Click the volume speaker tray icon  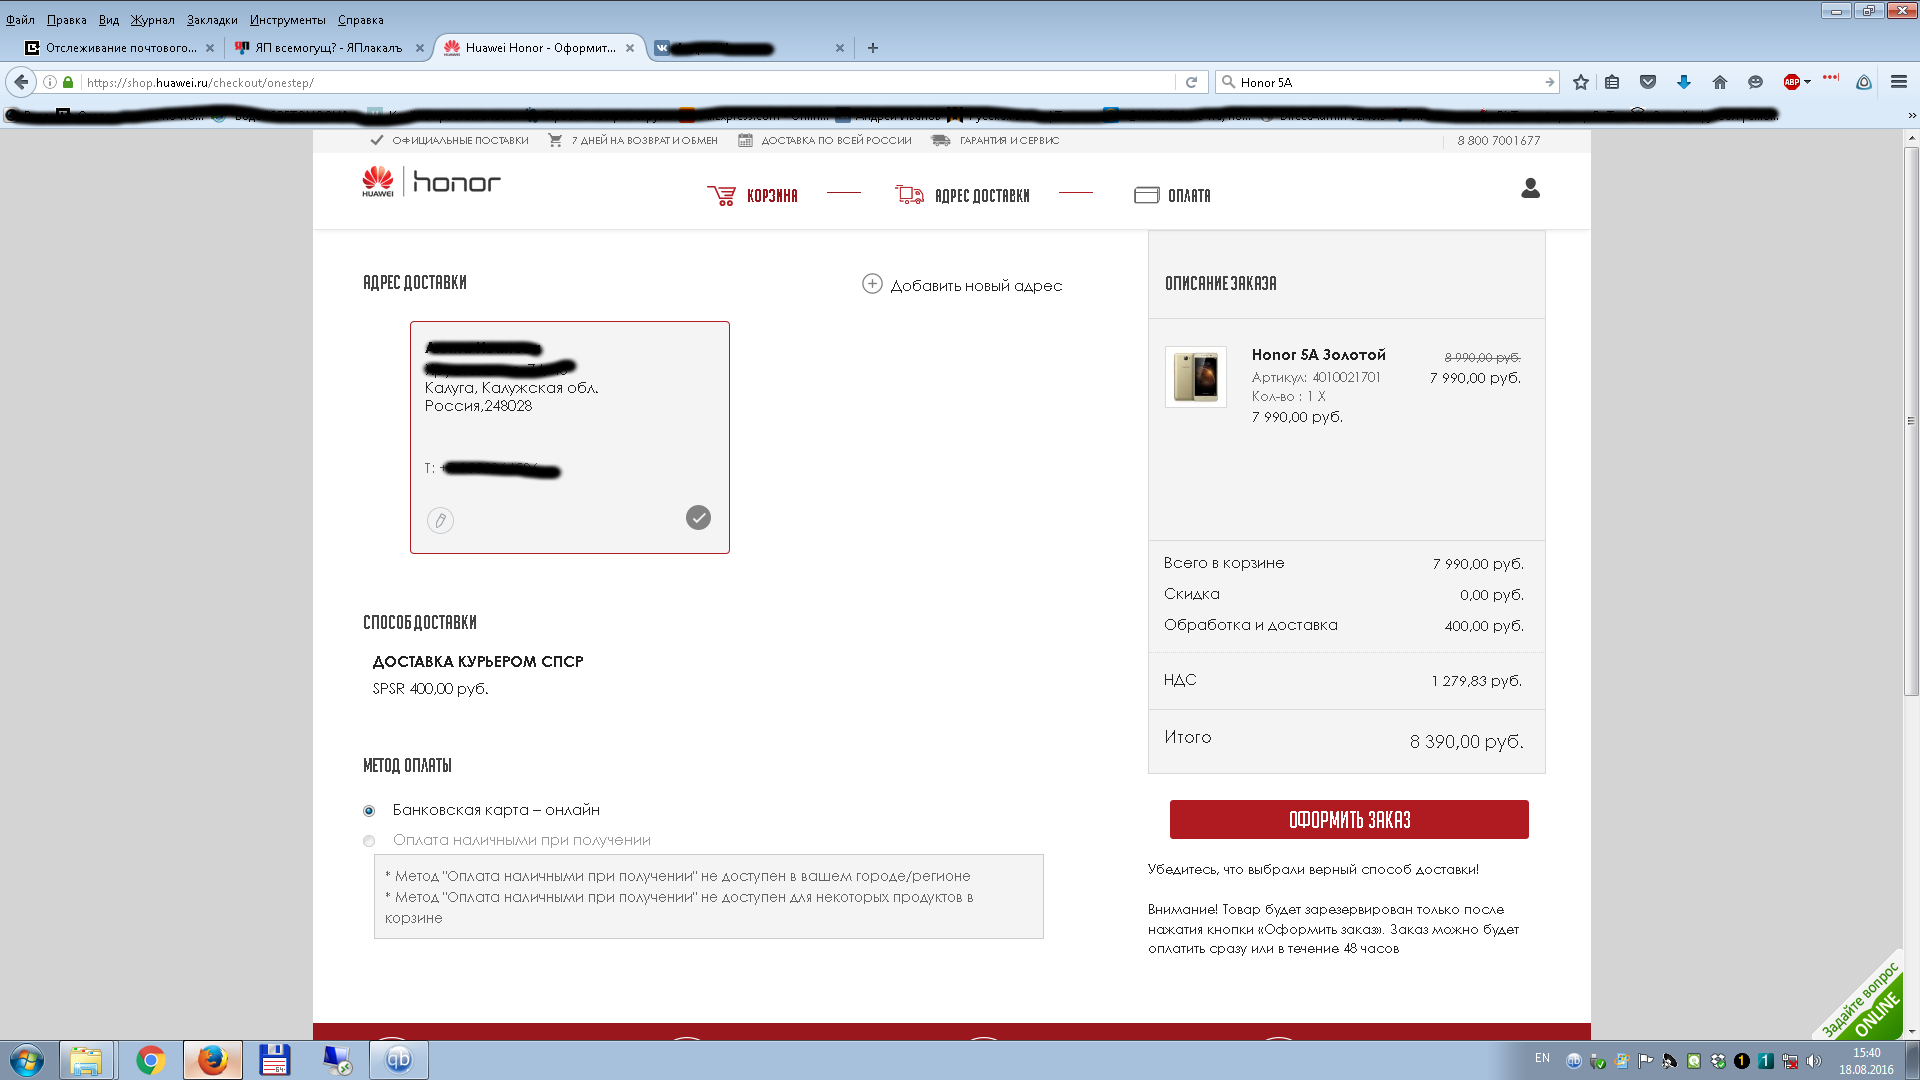(1814, 1061)
